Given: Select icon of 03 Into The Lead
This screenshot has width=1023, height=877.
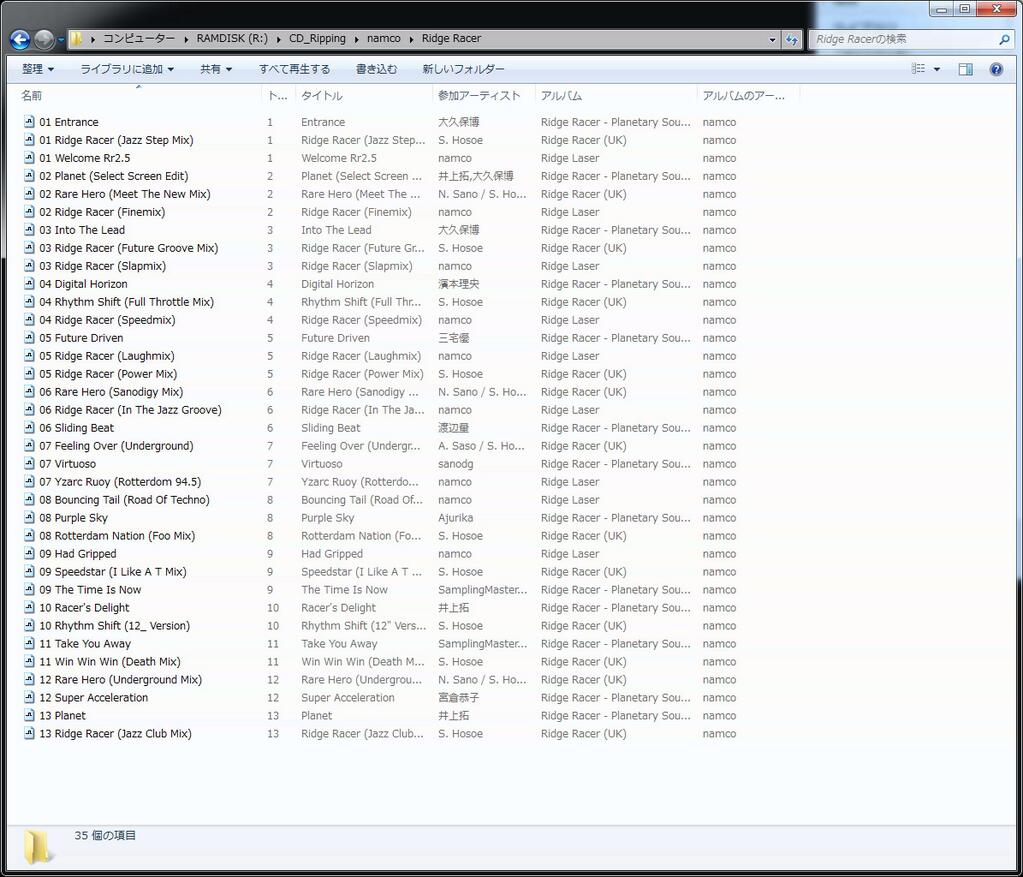Looking at the screenshot, I should tap(29, 229).
